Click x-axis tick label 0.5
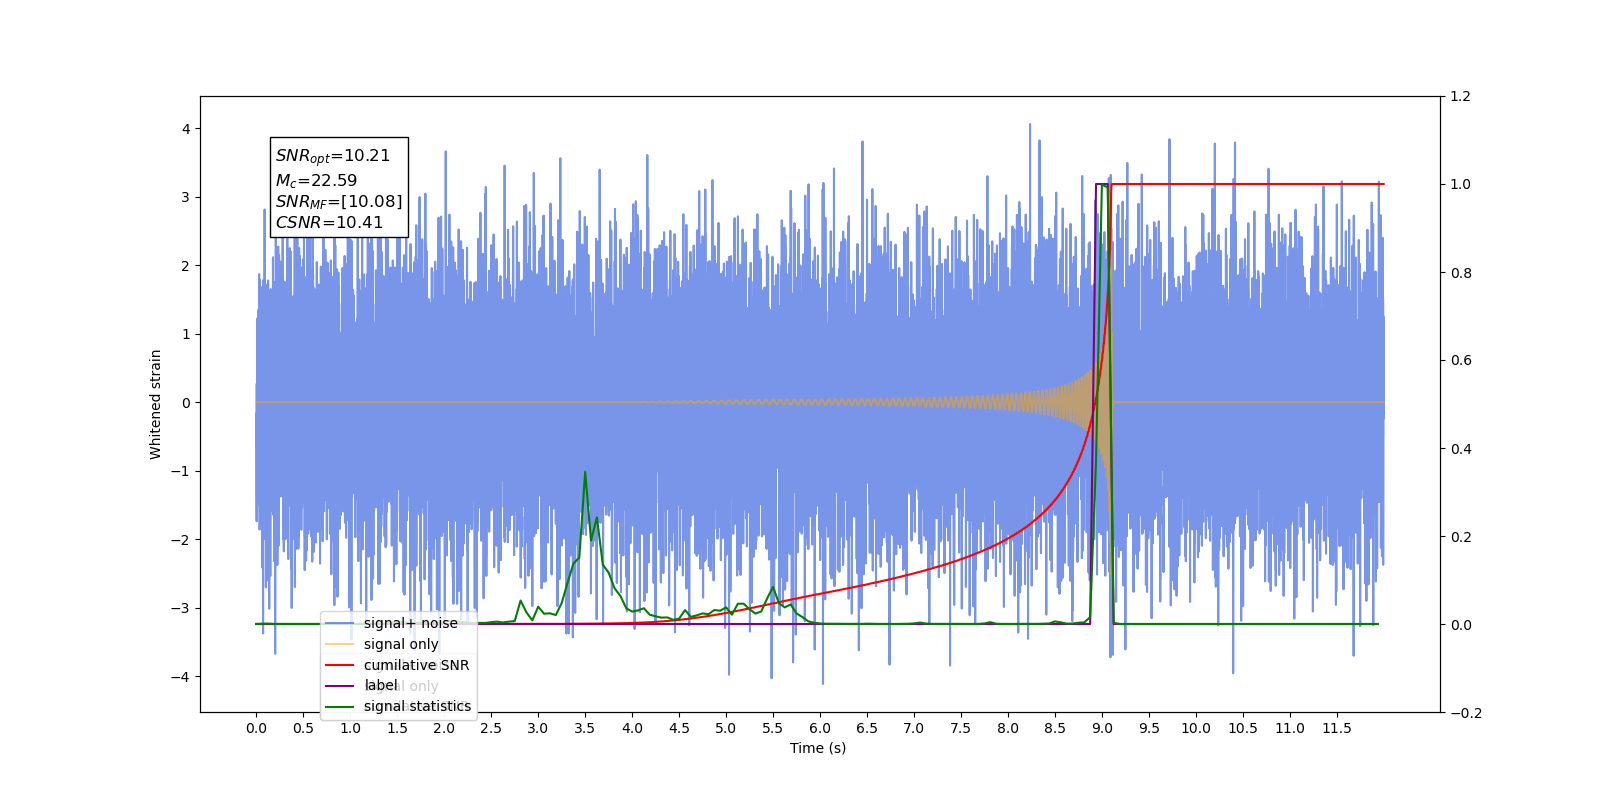Image resolution: width=1600 pixels, height=800 pixels. [x=303, y=728]
